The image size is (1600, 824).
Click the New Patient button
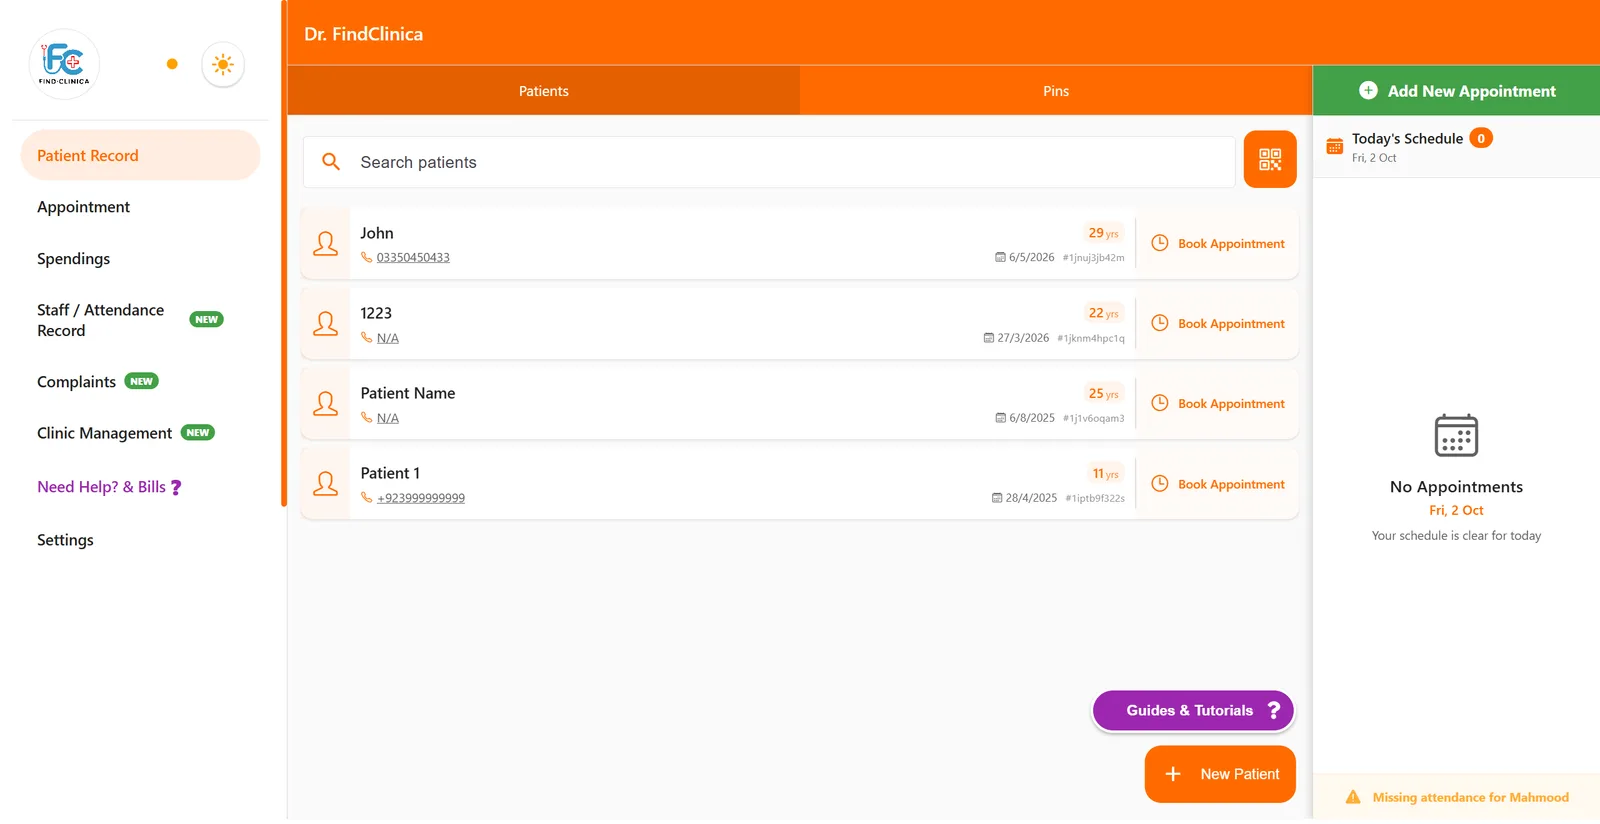pyautogui.click(x=1220, y=774)
